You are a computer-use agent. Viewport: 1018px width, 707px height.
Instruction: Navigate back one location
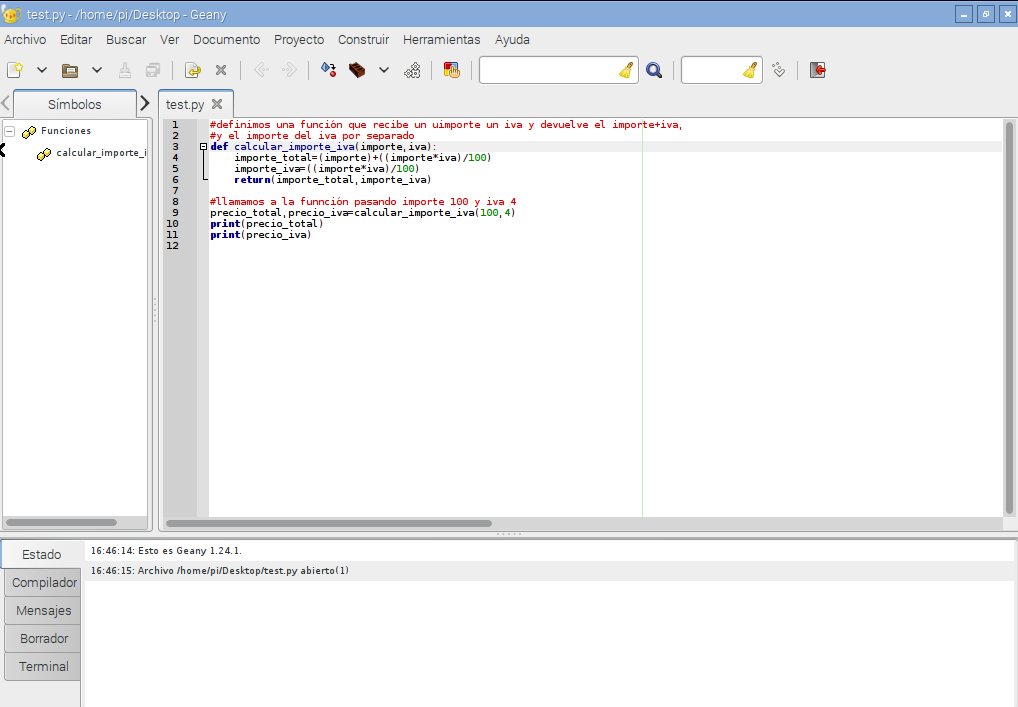(x=261, y=70)
